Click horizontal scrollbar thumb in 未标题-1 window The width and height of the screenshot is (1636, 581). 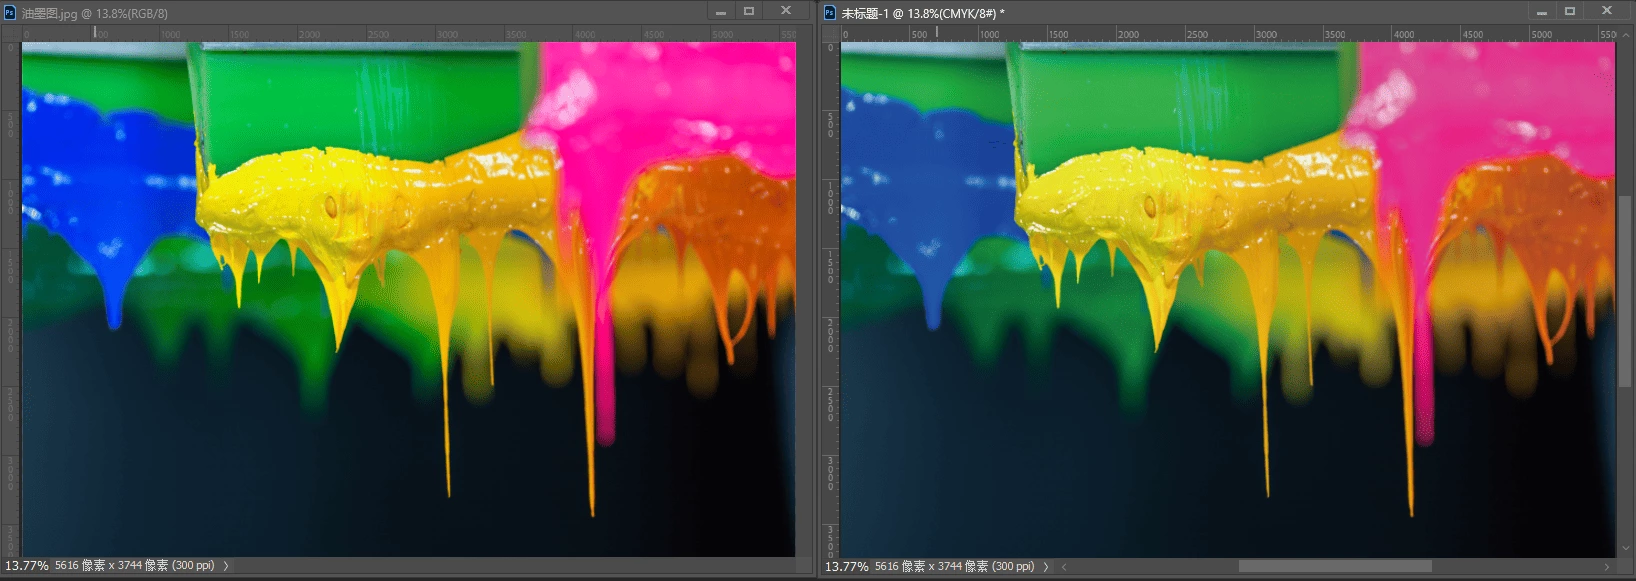[1335, 566]
